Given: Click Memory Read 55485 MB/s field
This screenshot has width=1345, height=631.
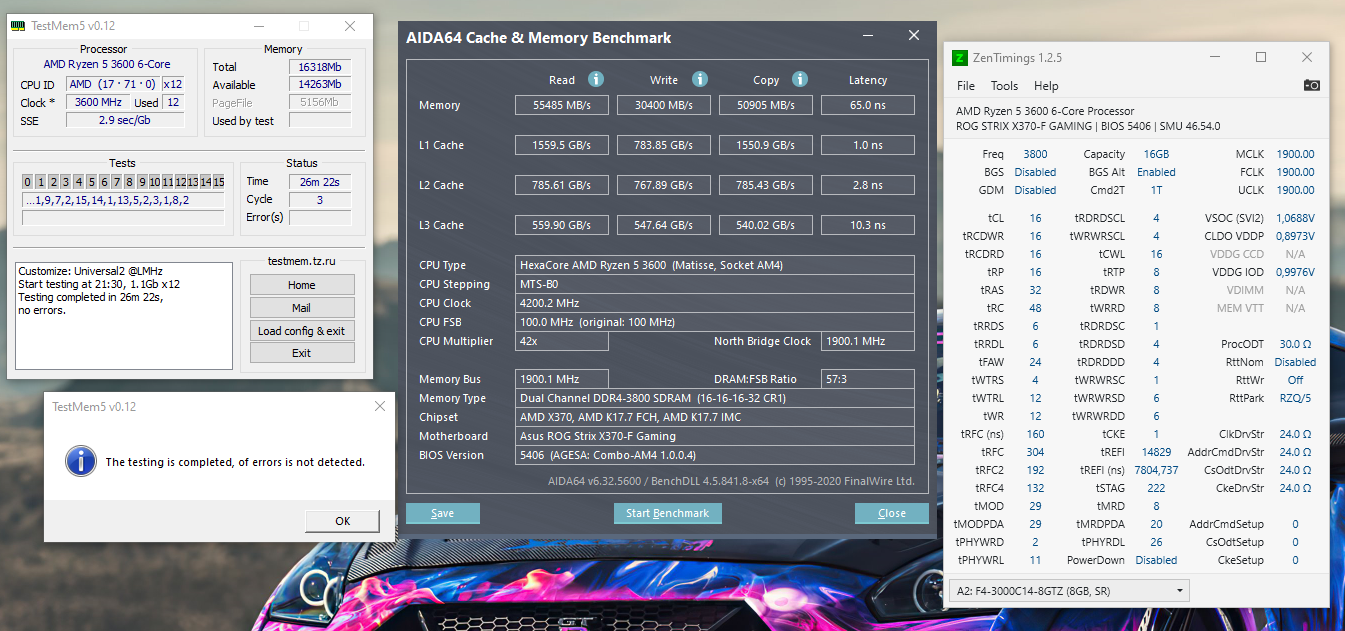Looking at the screenshot, I should coord(562,105).
